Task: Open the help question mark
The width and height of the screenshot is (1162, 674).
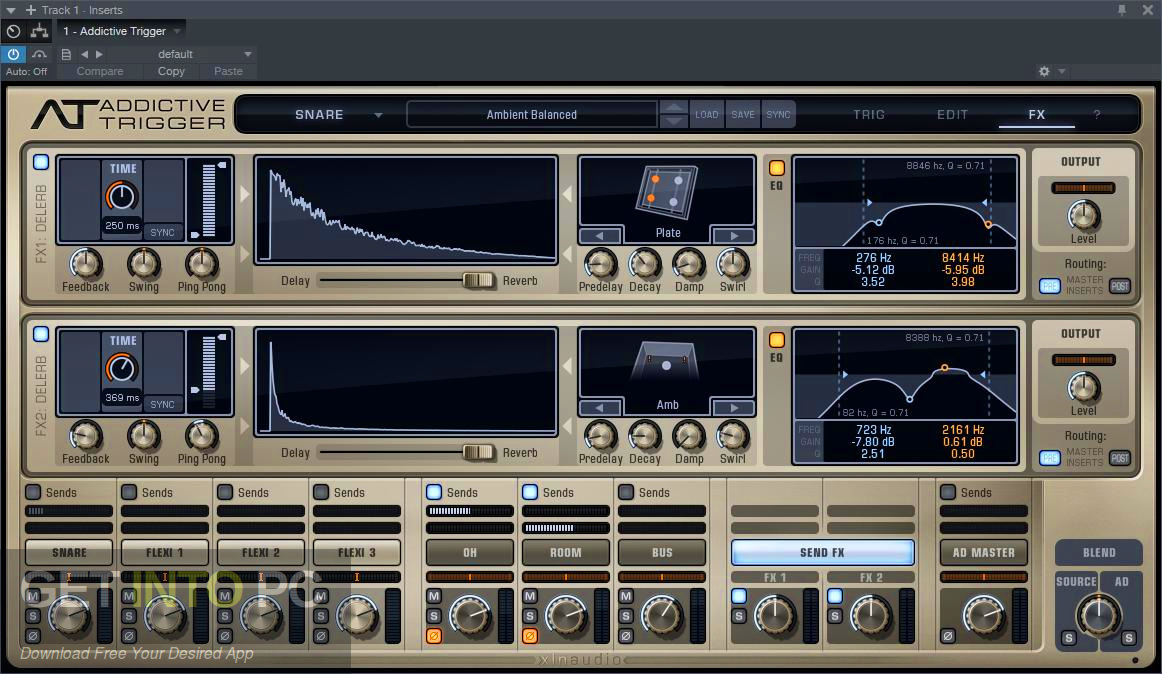Action: pos(1097,115)
